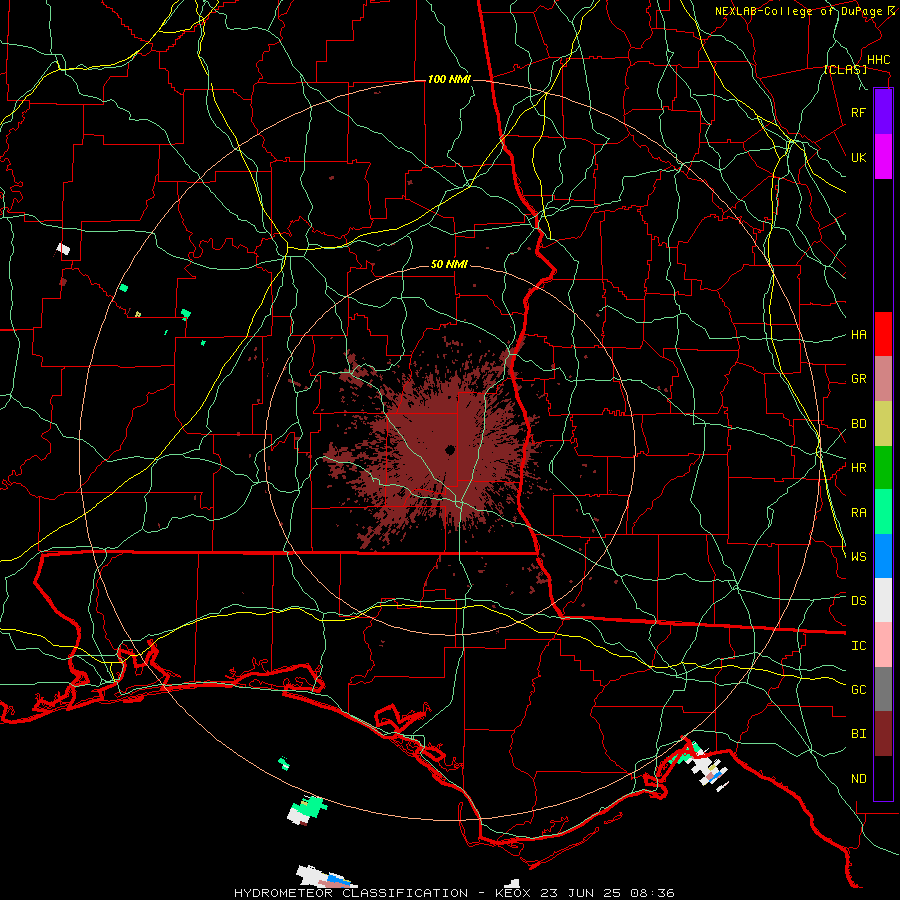Click the 'HR' legend label text
900x900 pixels.
(858, 468)
